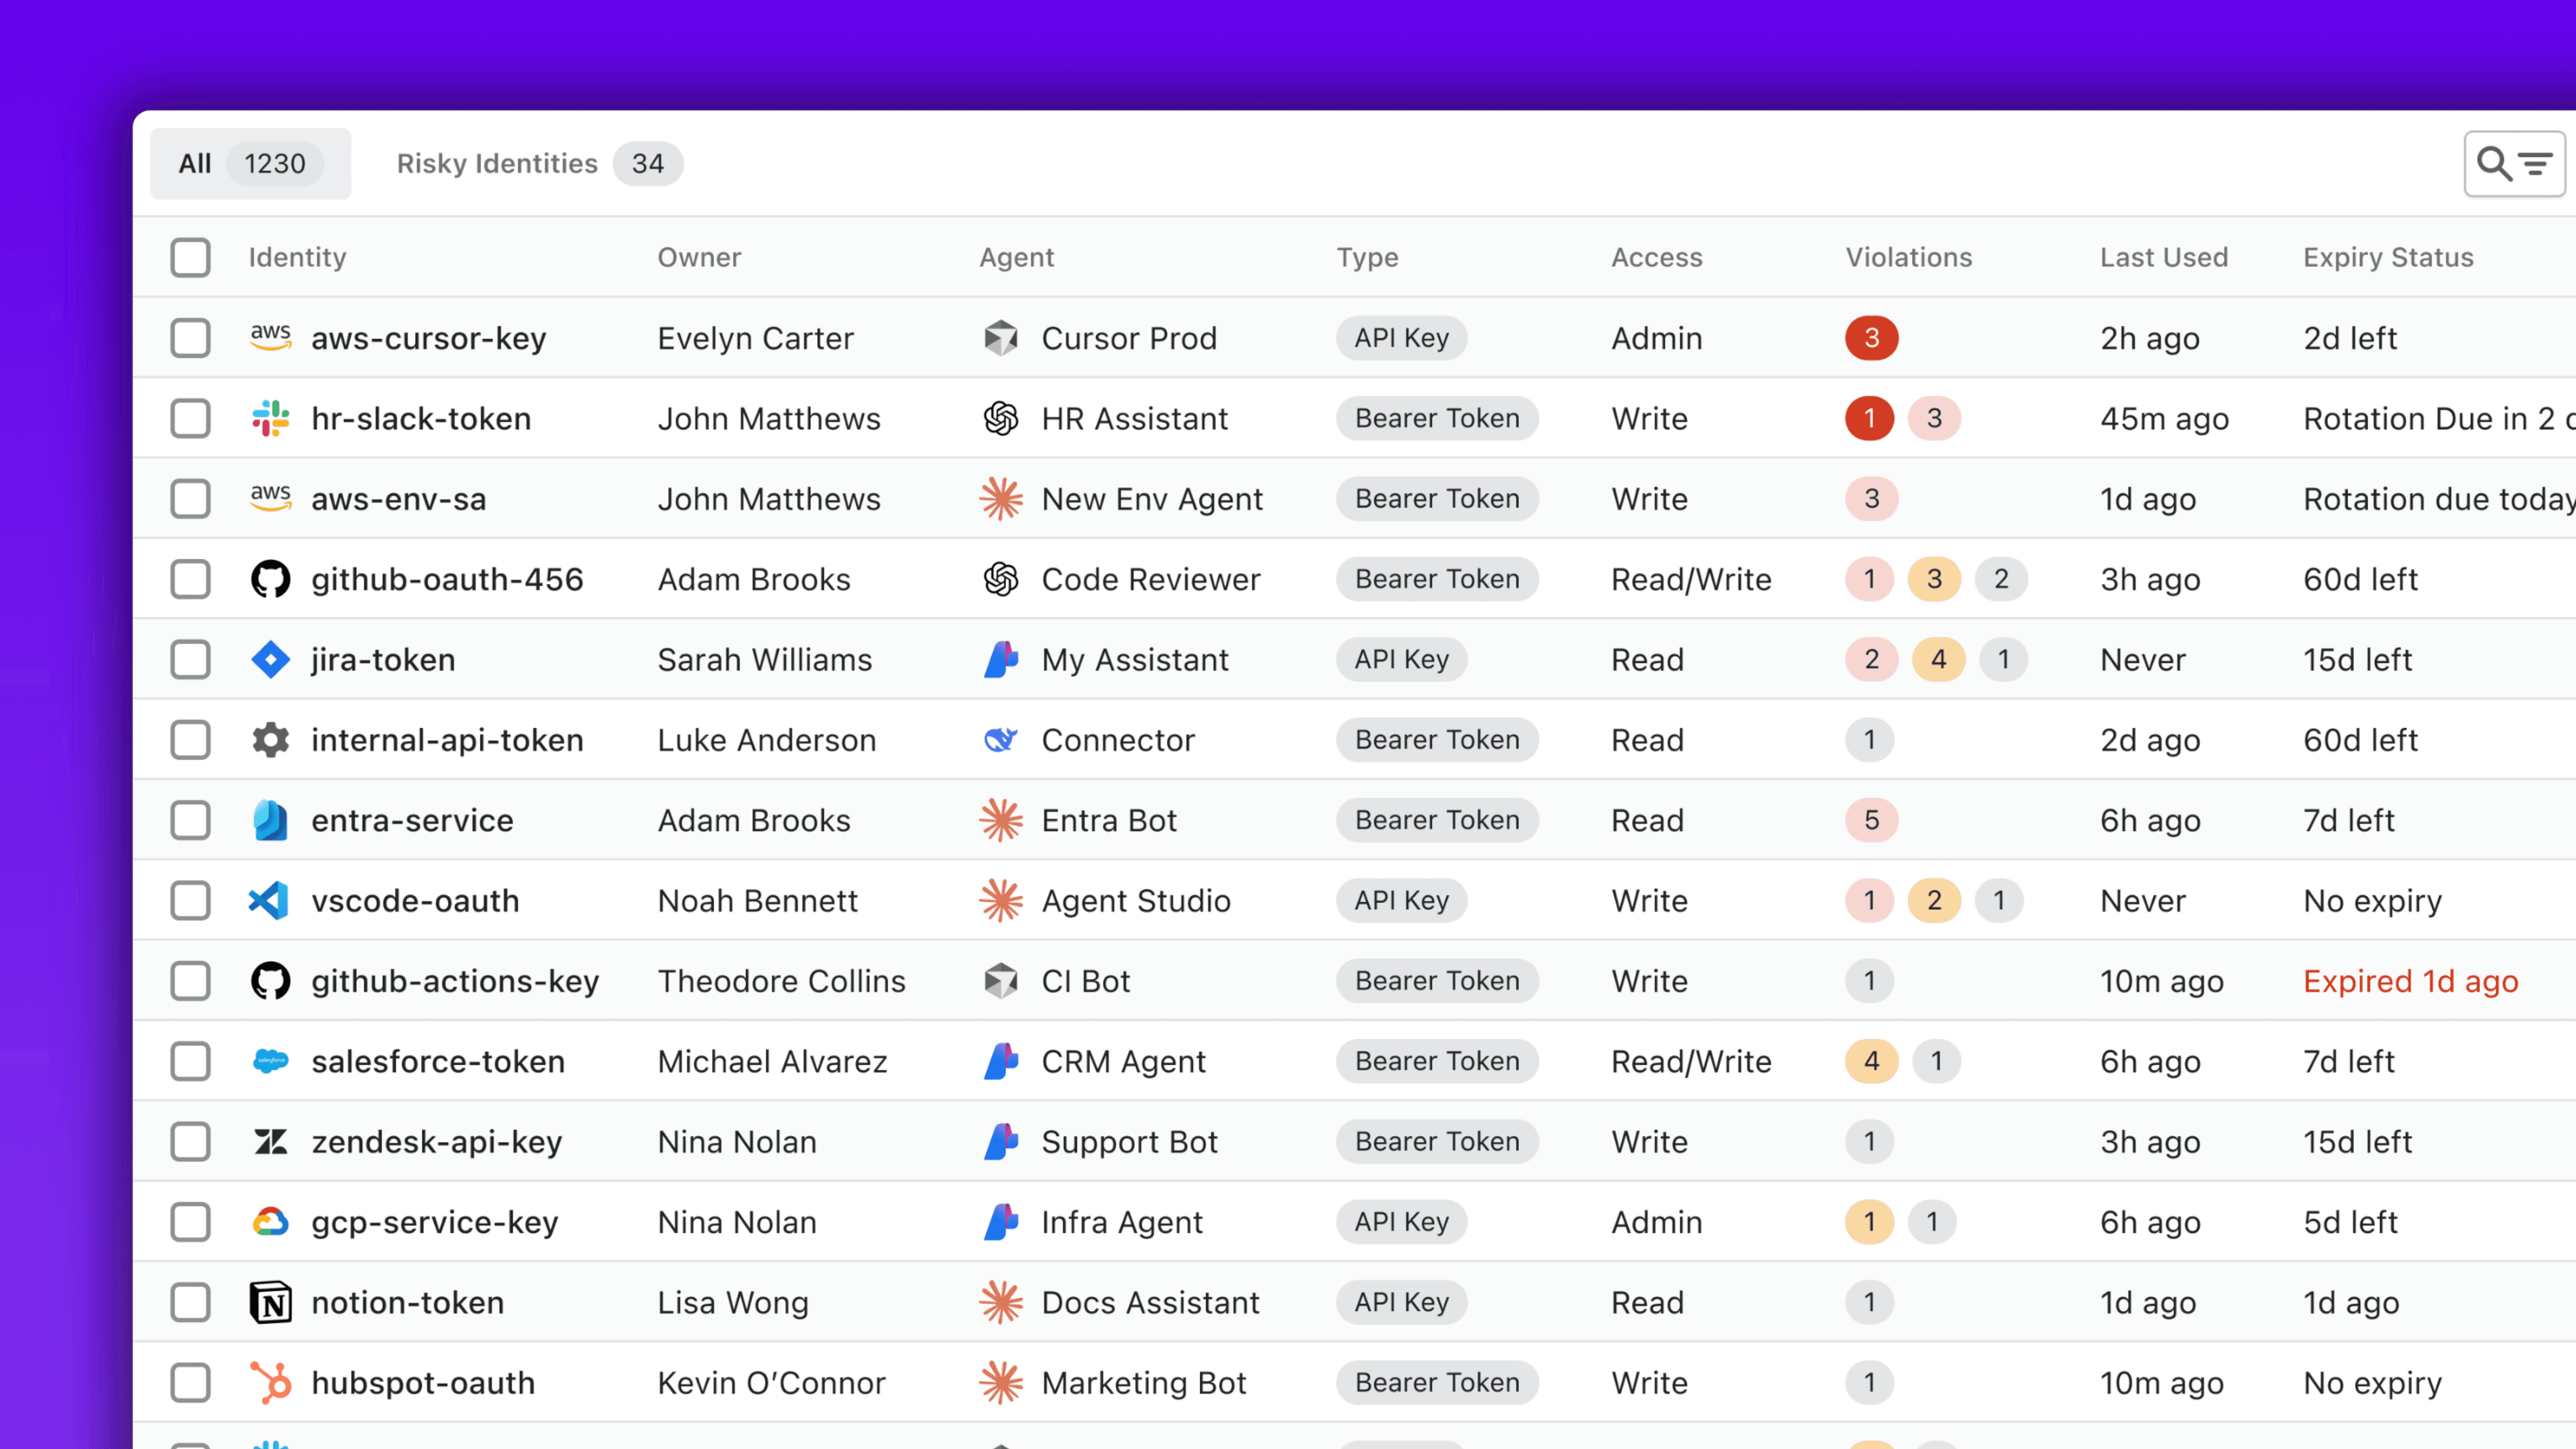Check the aws-cursor-key row checkbox
This screenshot has width=2576, height=1449.
pyautogui.click(x=190, y=338)
